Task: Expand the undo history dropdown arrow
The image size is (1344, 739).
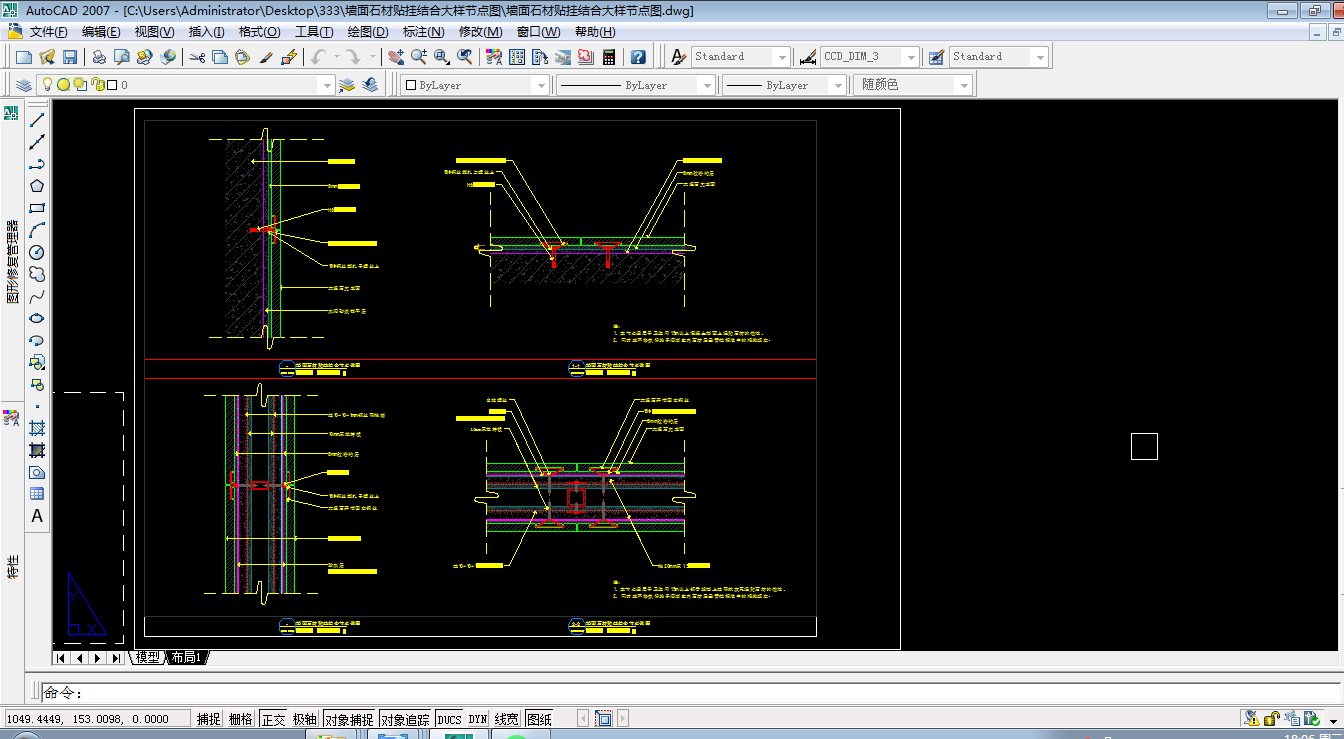Action: 337,57
